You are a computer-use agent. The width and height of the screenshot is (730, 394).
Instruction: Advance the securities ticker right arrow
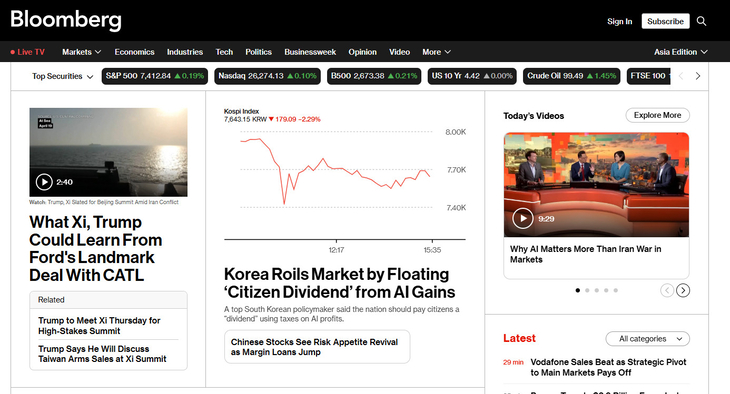(697, 76)
